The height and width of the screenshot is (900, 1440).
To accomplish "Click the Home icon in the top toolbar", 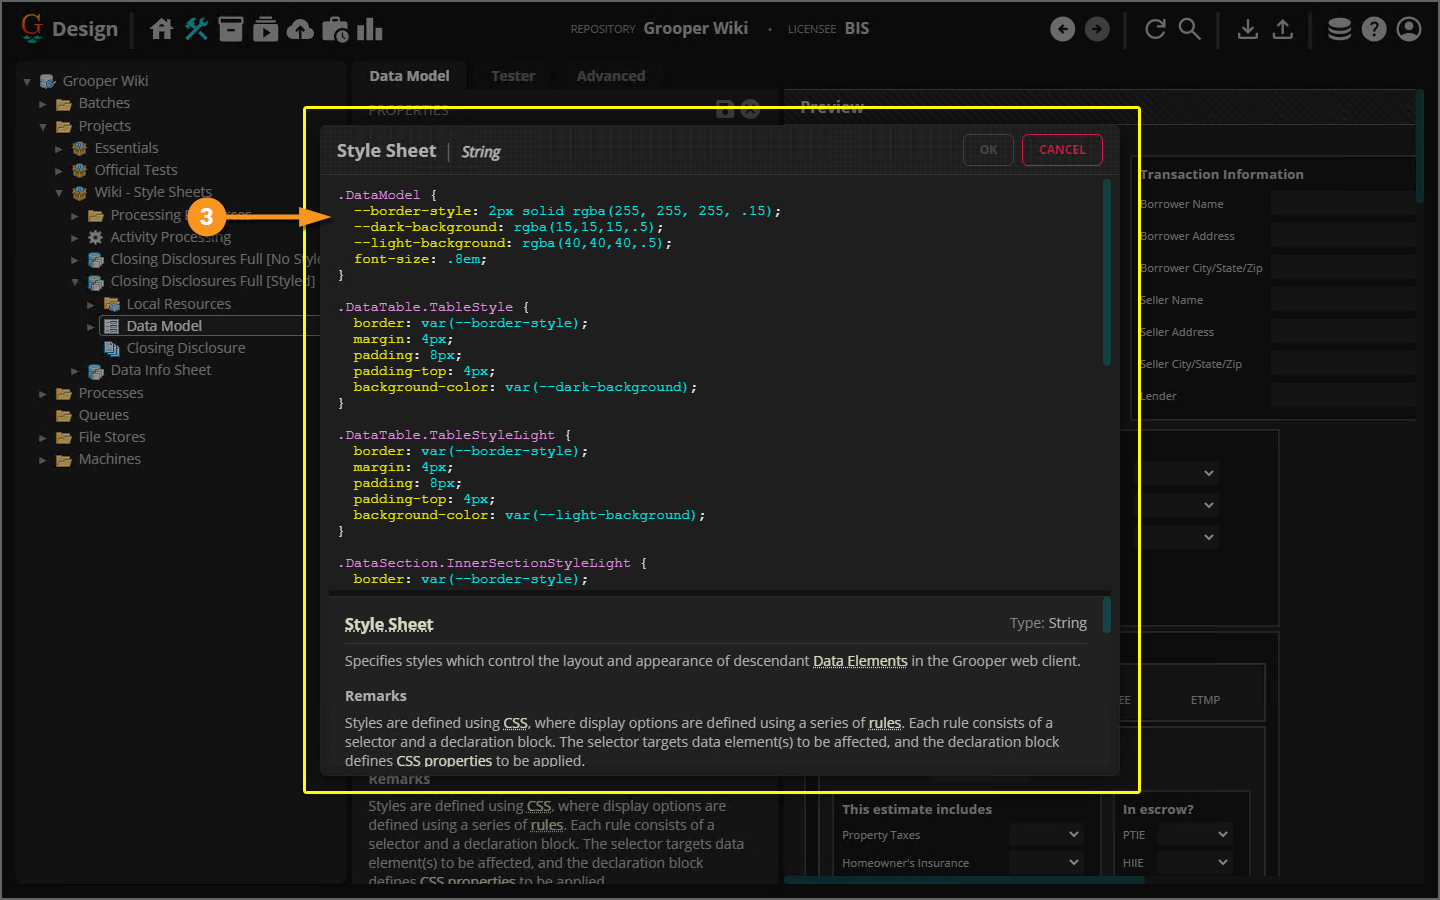I will coord(161,29).
